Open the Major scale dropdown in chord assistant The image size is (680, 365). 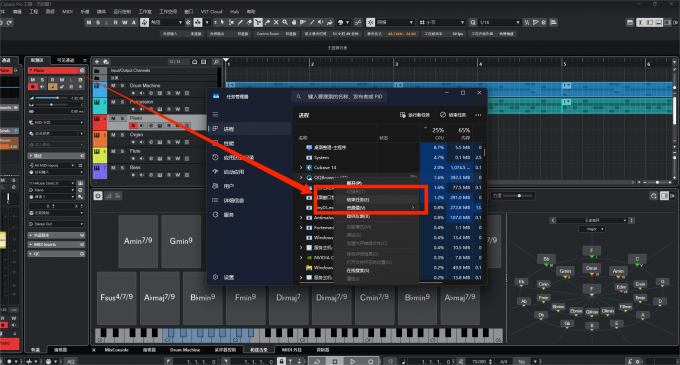pyautogui.click(x=592, y=229)
